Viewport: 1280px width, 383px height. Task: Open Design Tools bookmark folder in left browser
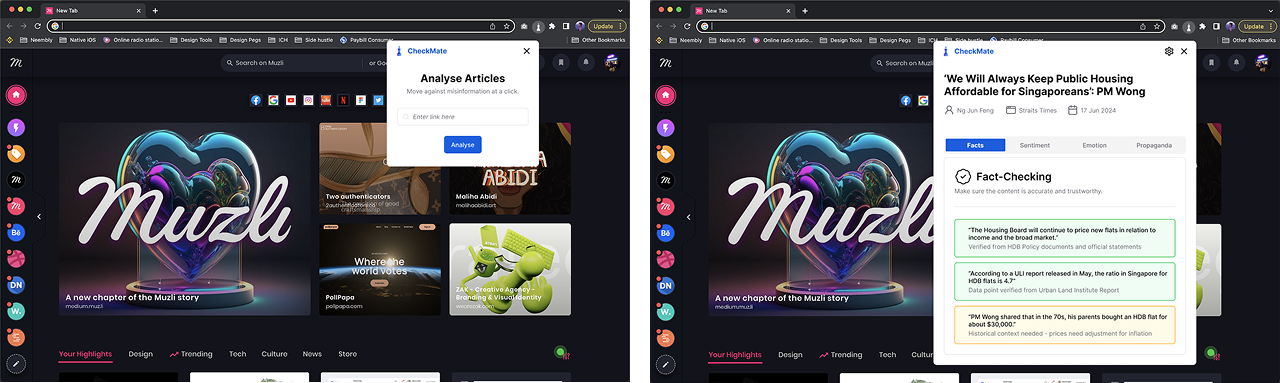coord(191,40)
